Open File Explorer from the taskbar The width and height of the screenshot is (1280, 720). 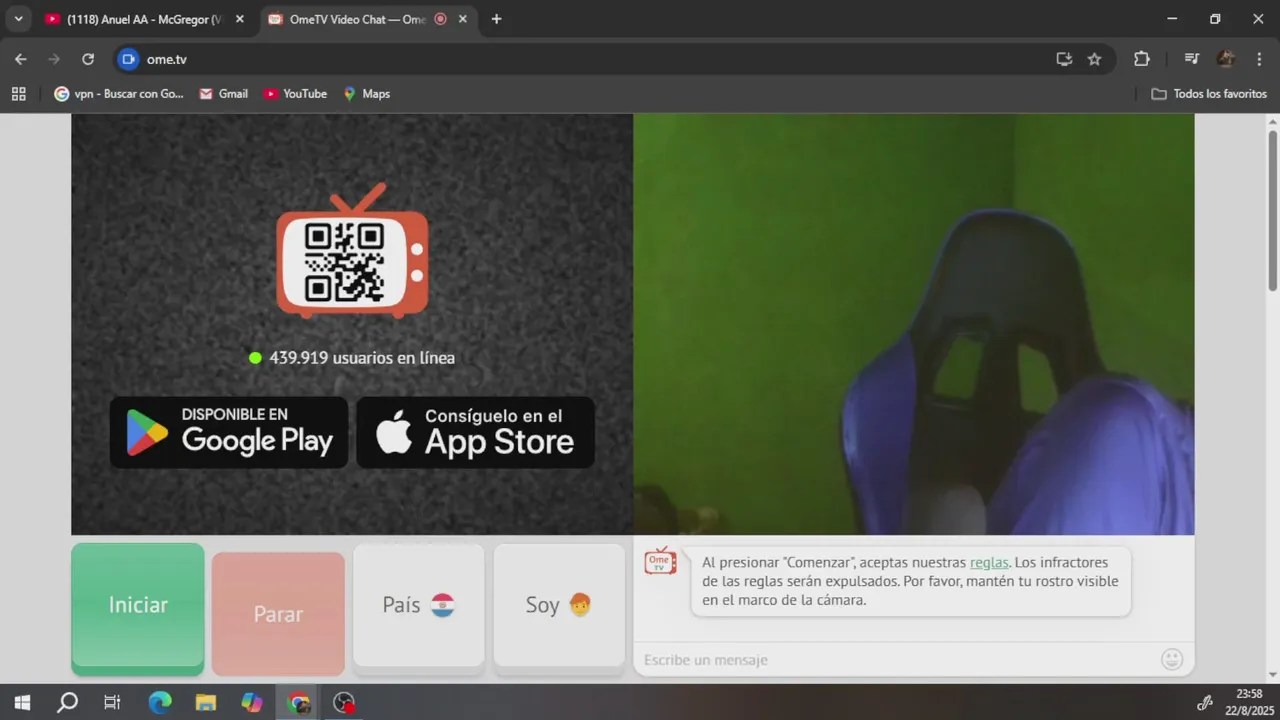(x=206, y=703)
